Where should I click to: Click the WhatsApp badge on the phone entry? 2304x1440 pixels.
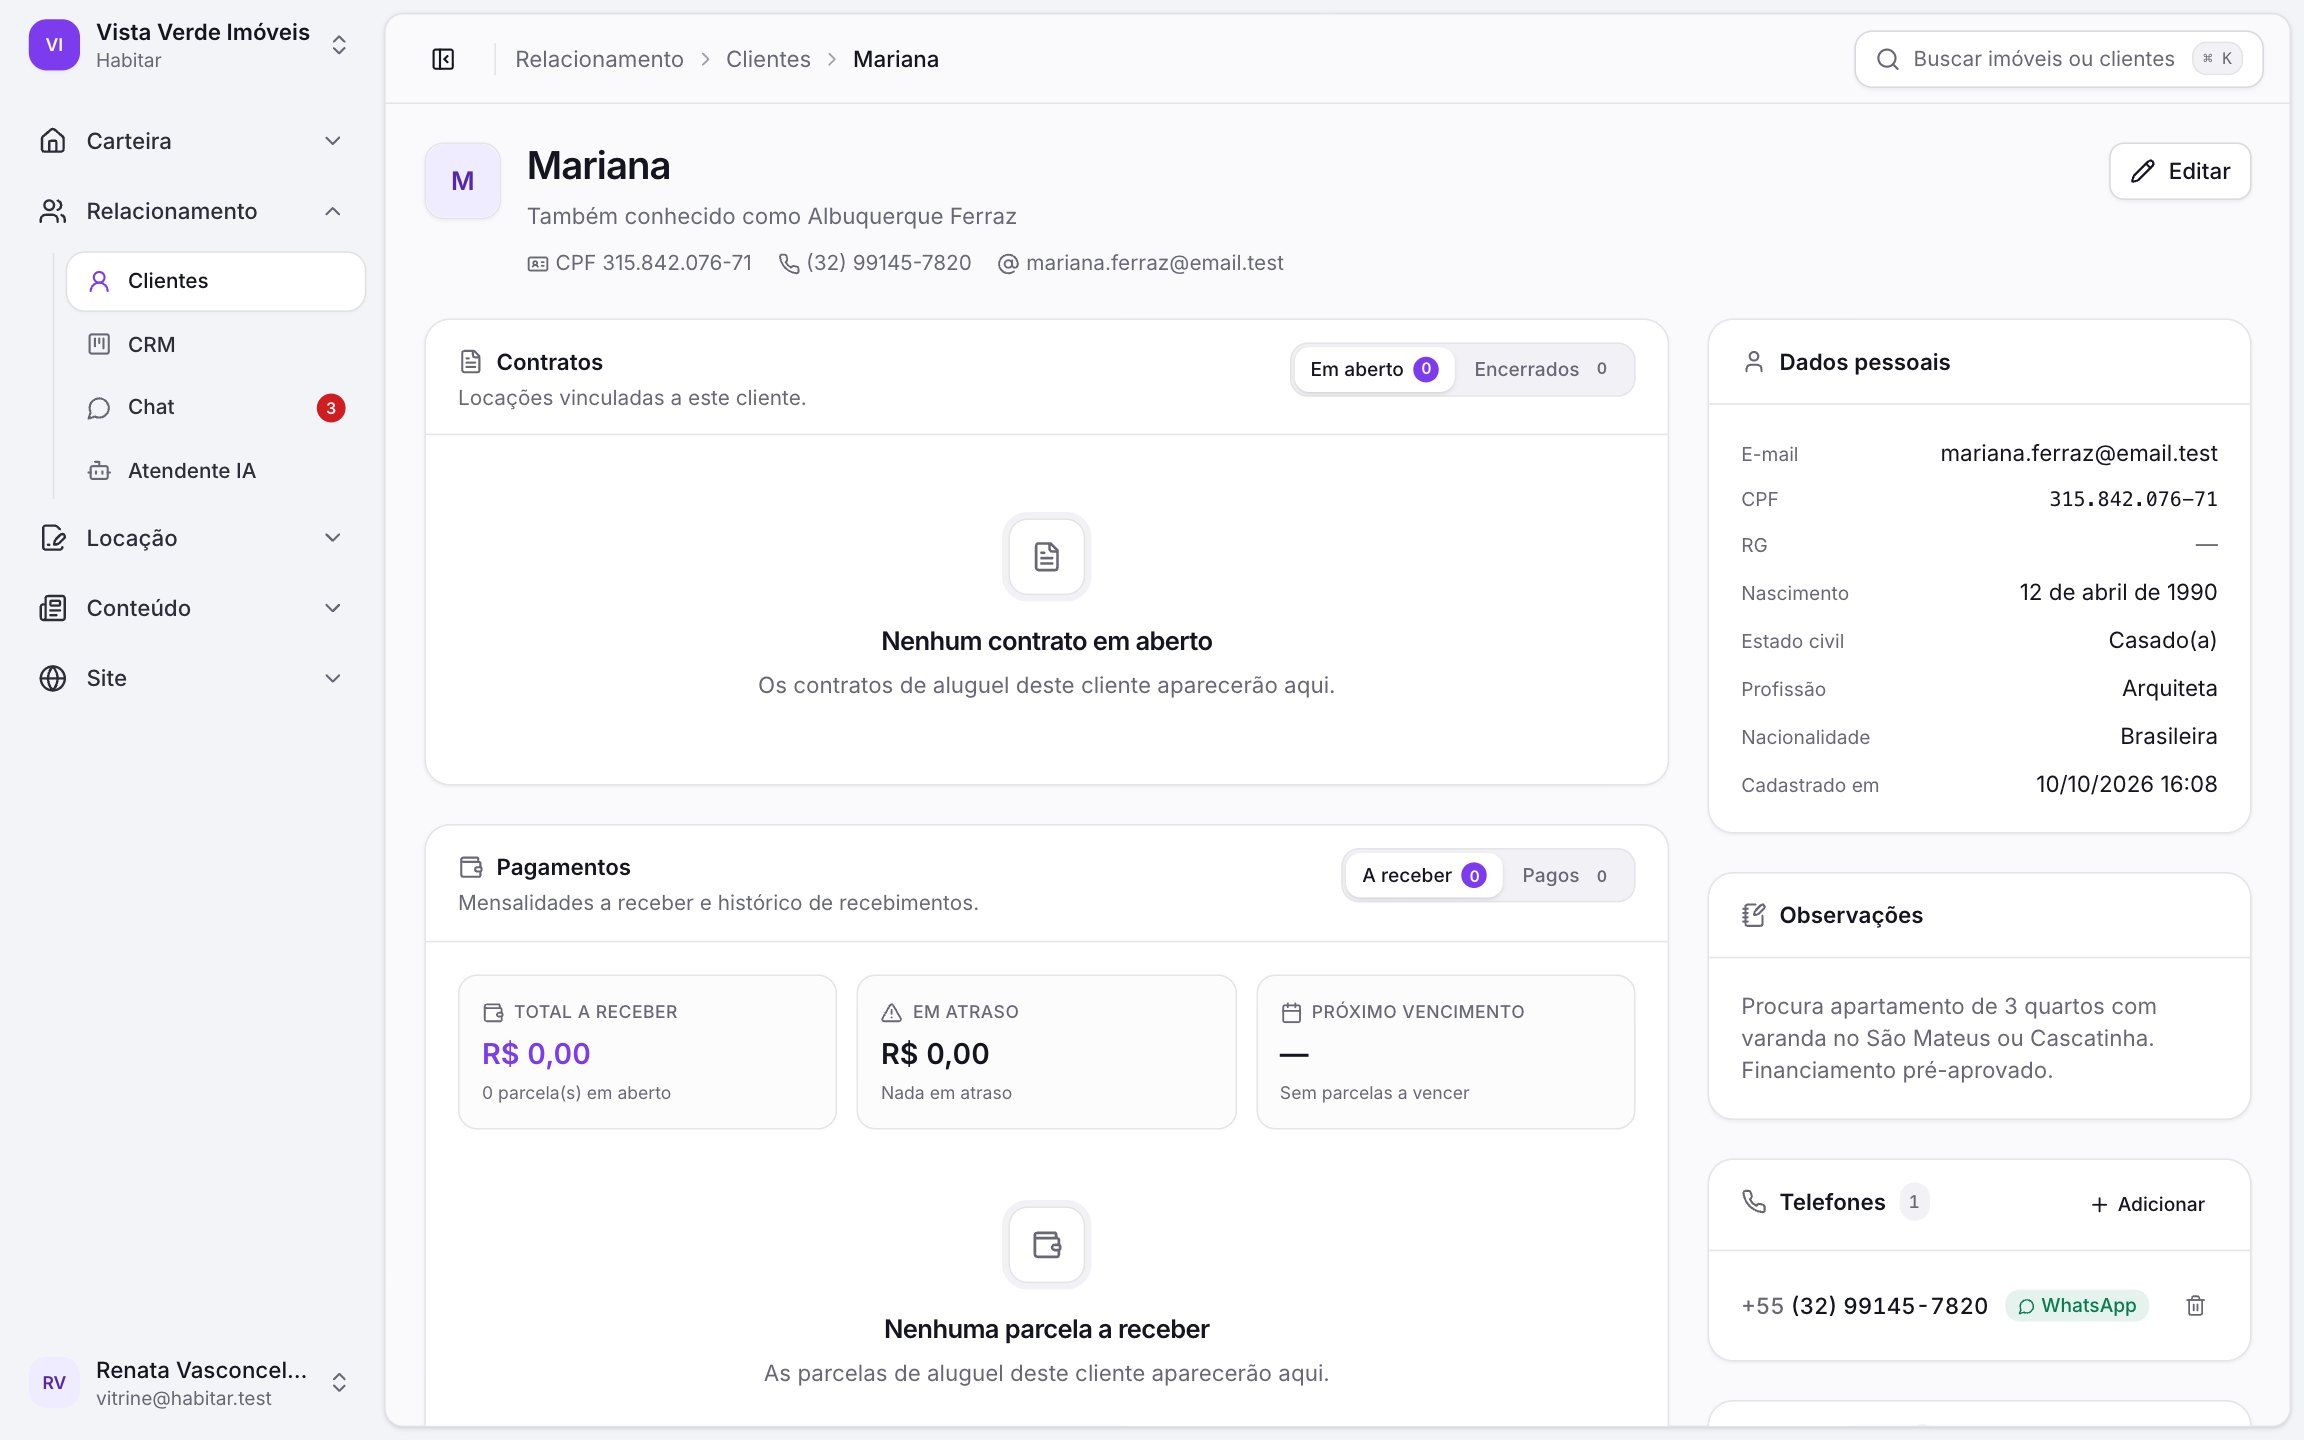[2077, 1305]
